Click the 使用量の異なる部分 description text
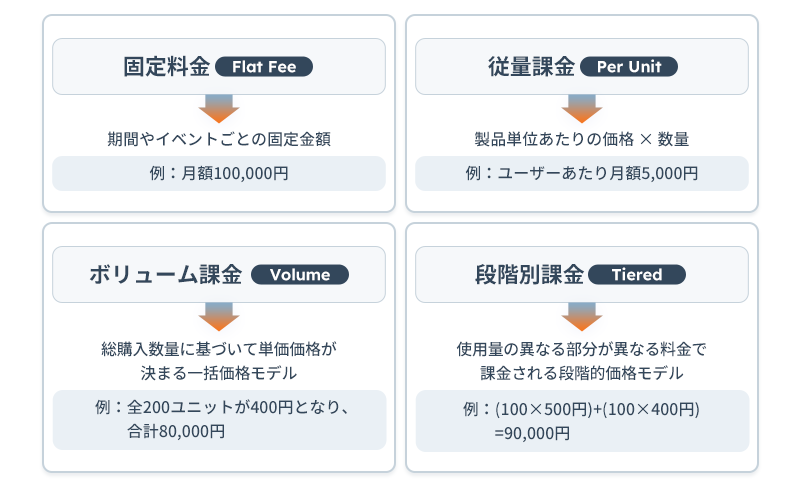The image size is (800, 490). click(581, 350)
